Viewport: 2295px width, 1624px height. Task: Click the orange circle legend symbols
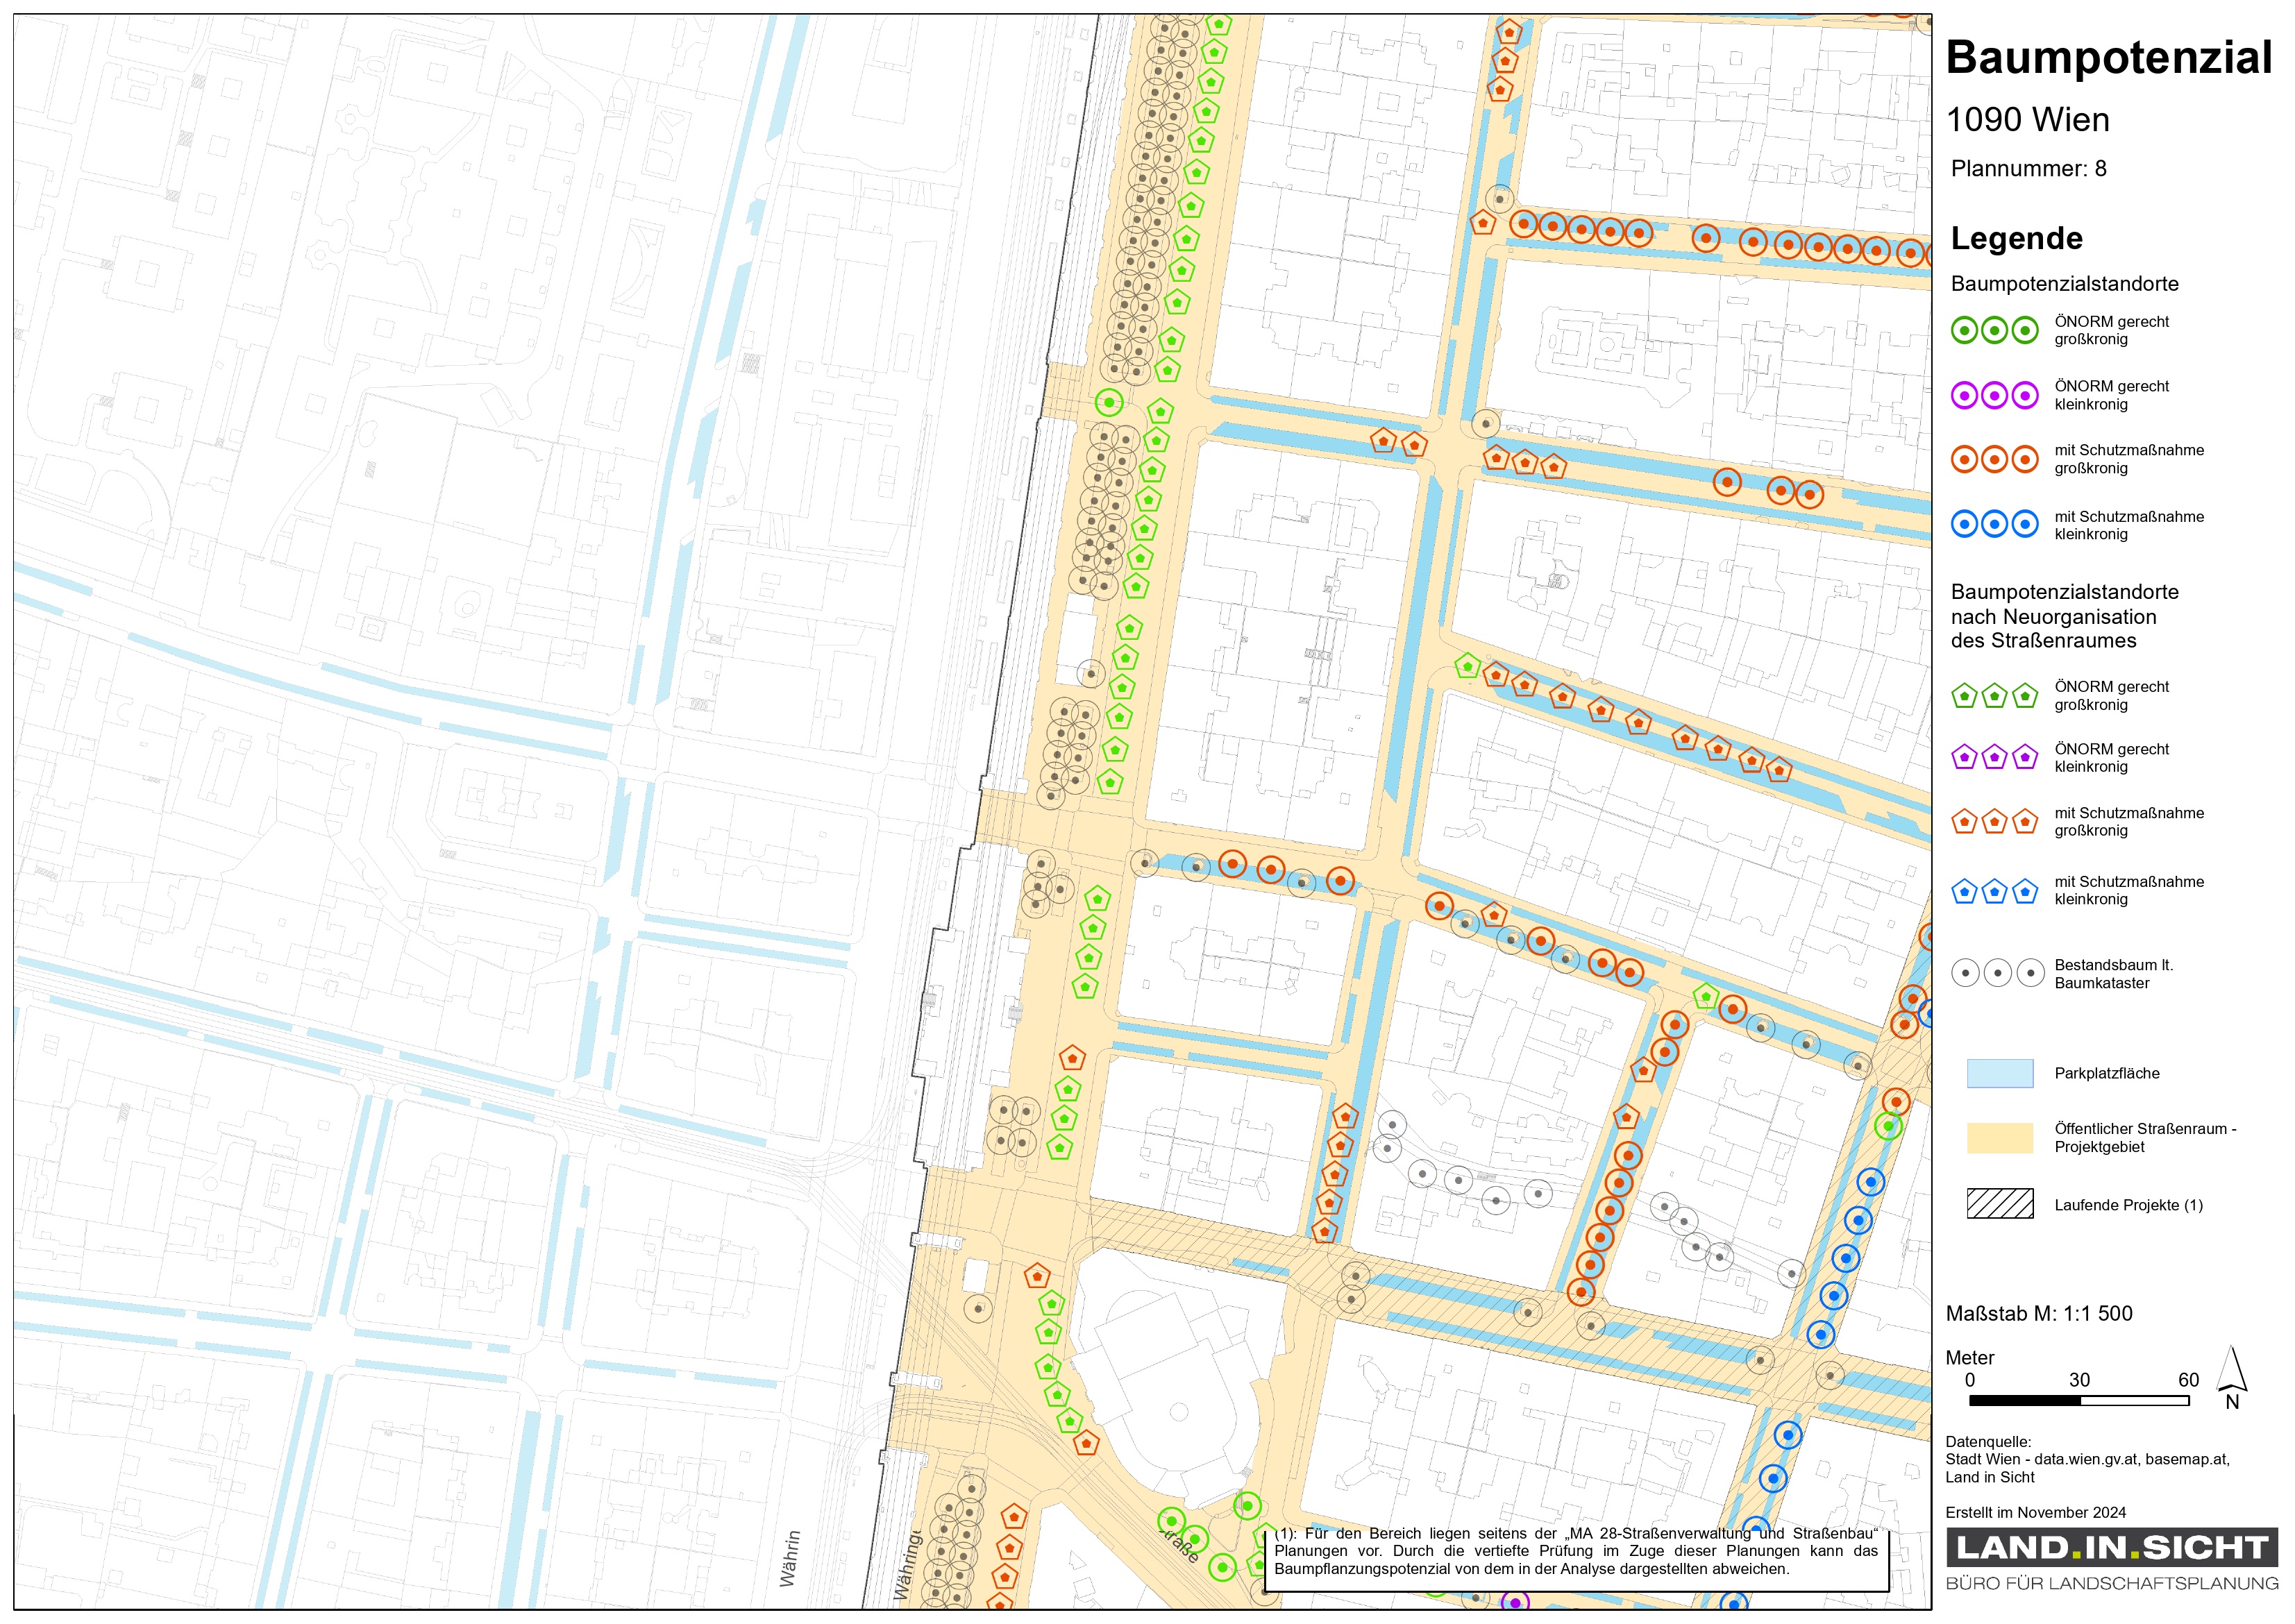click(1994, 459)
